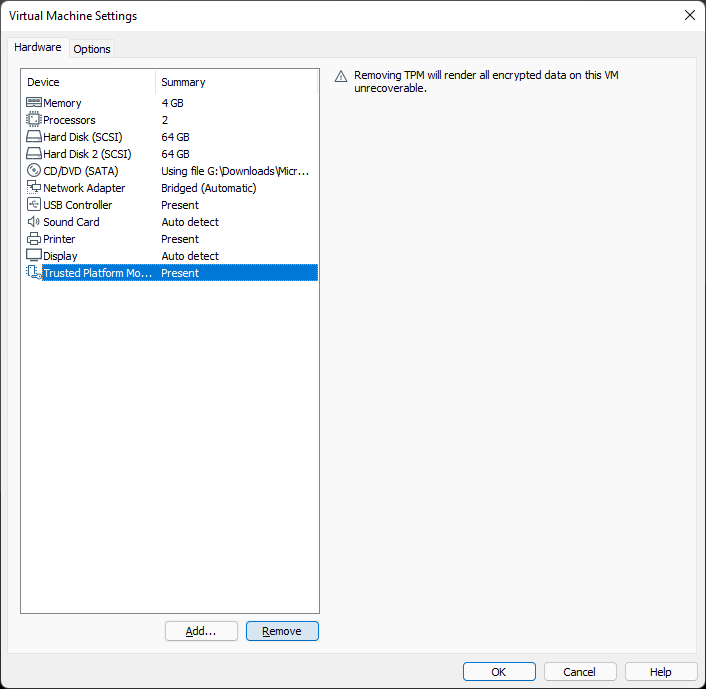This screenshot has width=706, height=689.
Task: Select the Processors row label
Action: click(x=69, y=120)
